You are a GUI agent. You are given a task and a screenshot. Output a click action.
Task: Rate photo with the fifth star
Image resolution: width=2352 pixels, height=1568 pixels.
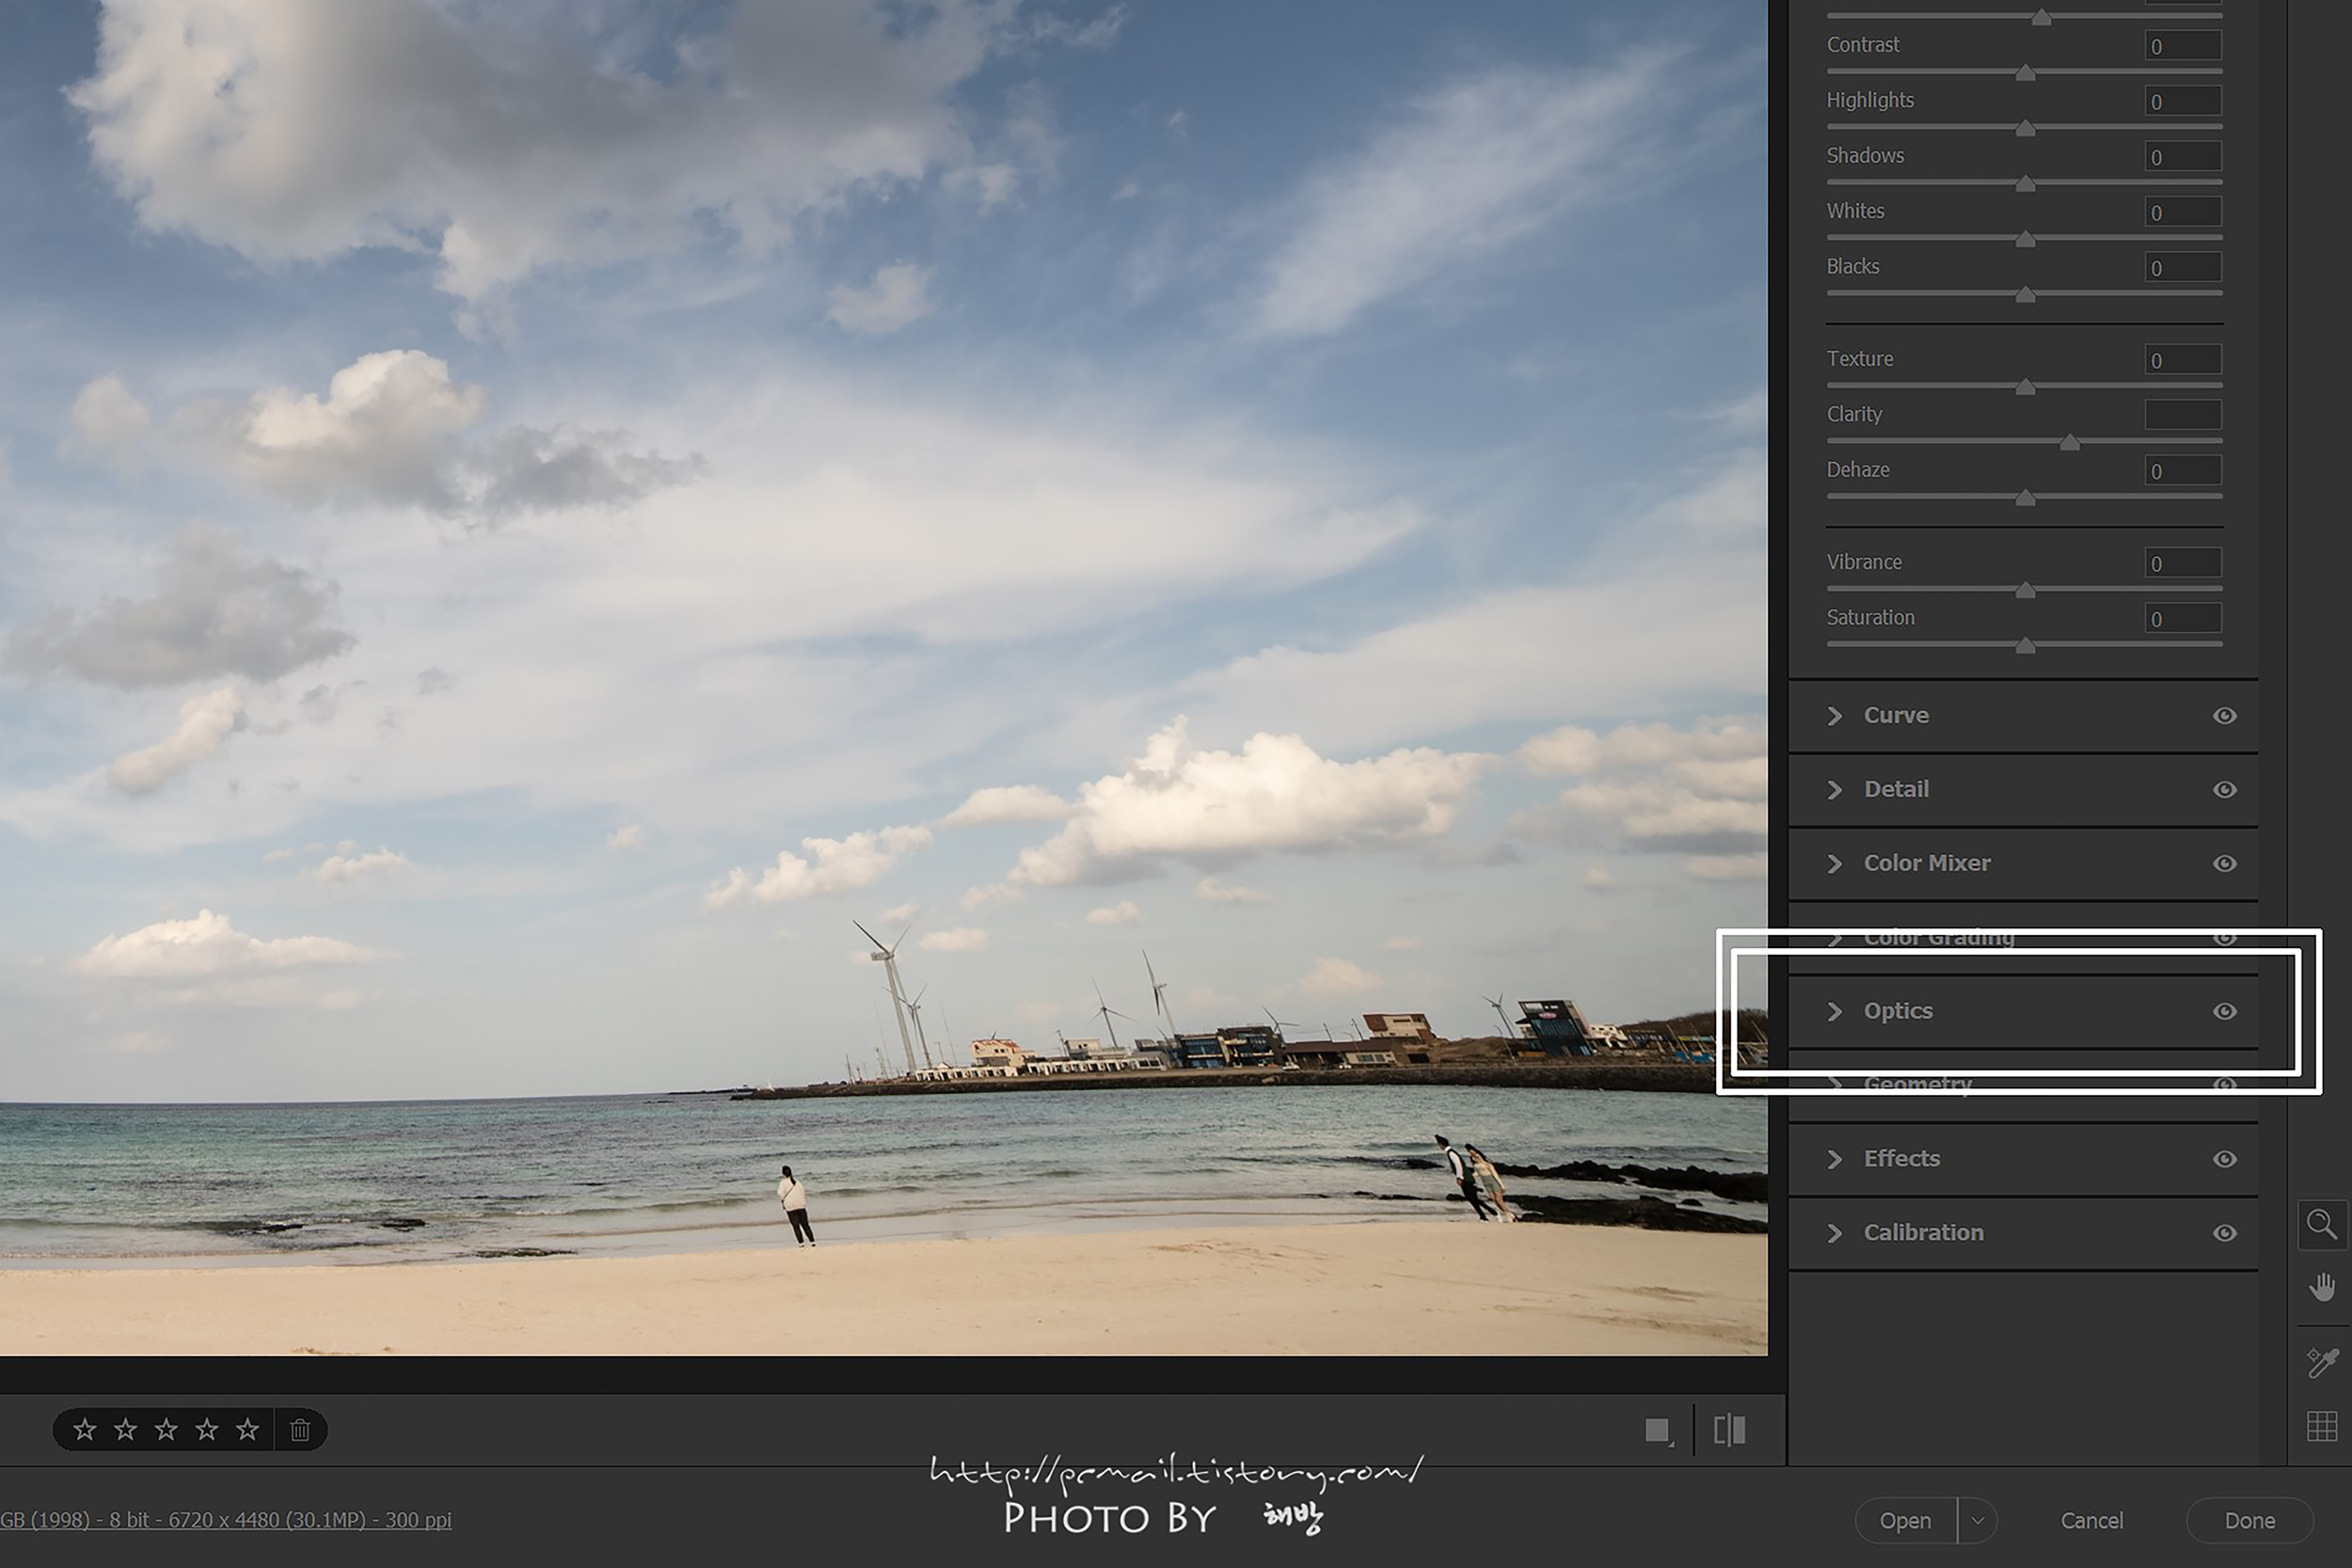(247, 1430)
